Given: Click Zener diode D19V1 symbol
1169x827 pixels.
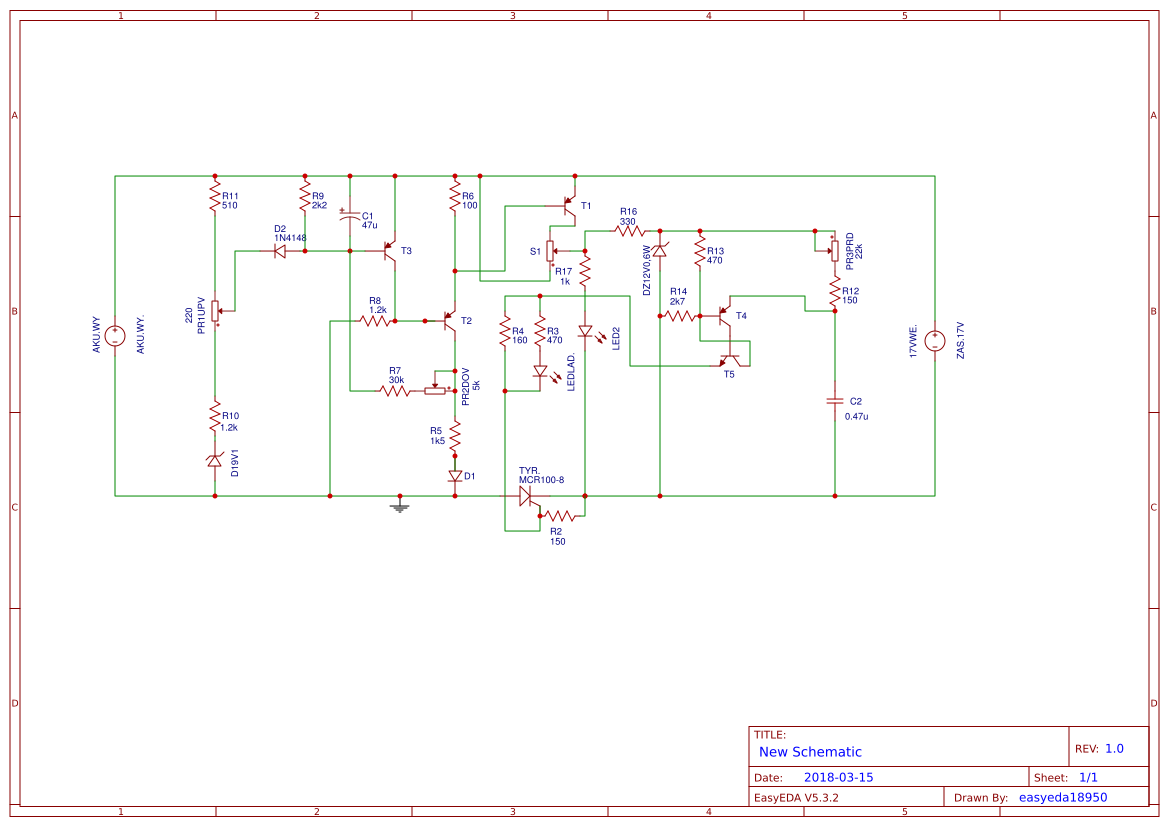Looking at the screenshot, I should tap(213, 460).
